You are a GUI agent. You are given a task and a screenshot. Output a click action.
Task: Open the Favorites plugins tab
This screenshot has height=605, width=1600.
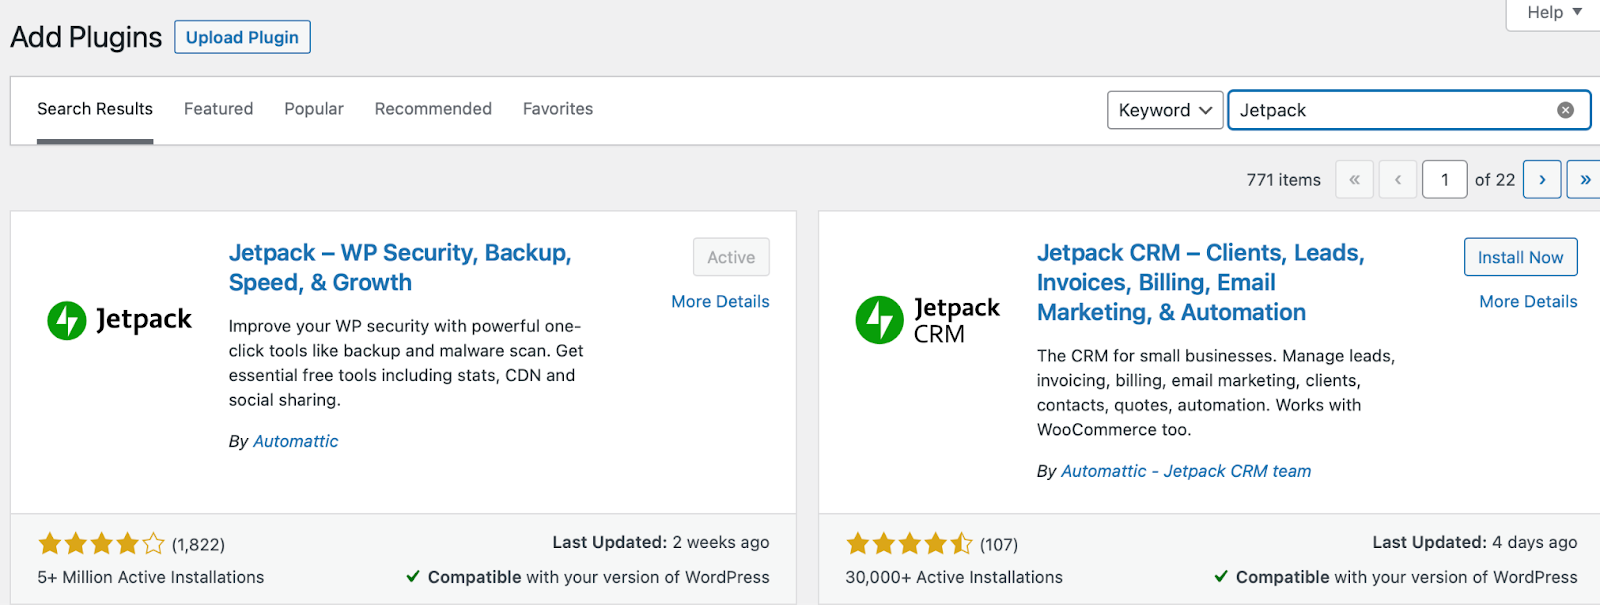[x=558, y=109]
